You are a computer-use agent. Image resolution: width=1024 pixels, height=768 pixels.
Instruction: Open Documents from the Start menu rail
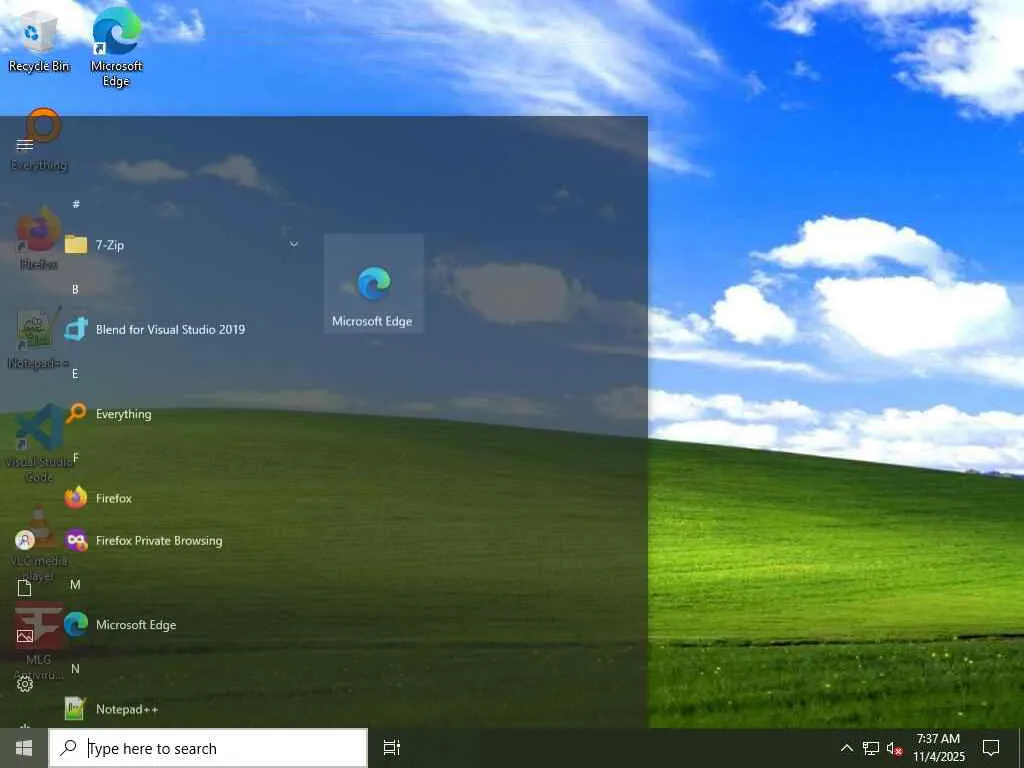25,588
